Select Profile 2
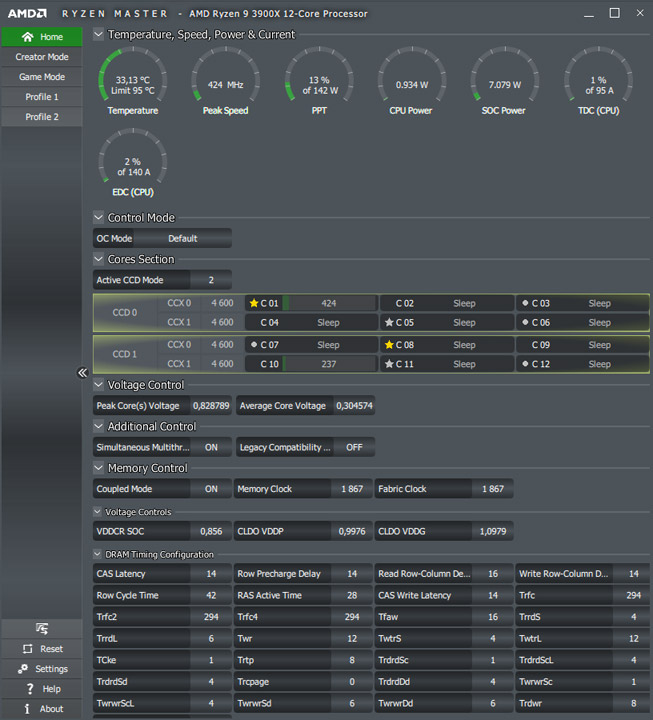This screenshot has width=653, height=720. (42, 117)
